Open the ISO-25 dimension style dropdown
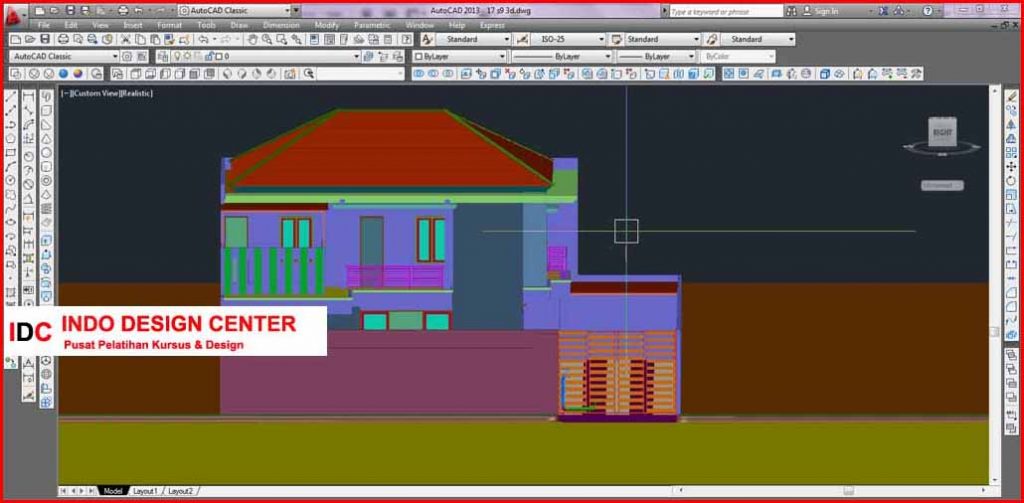 point(601,39)
